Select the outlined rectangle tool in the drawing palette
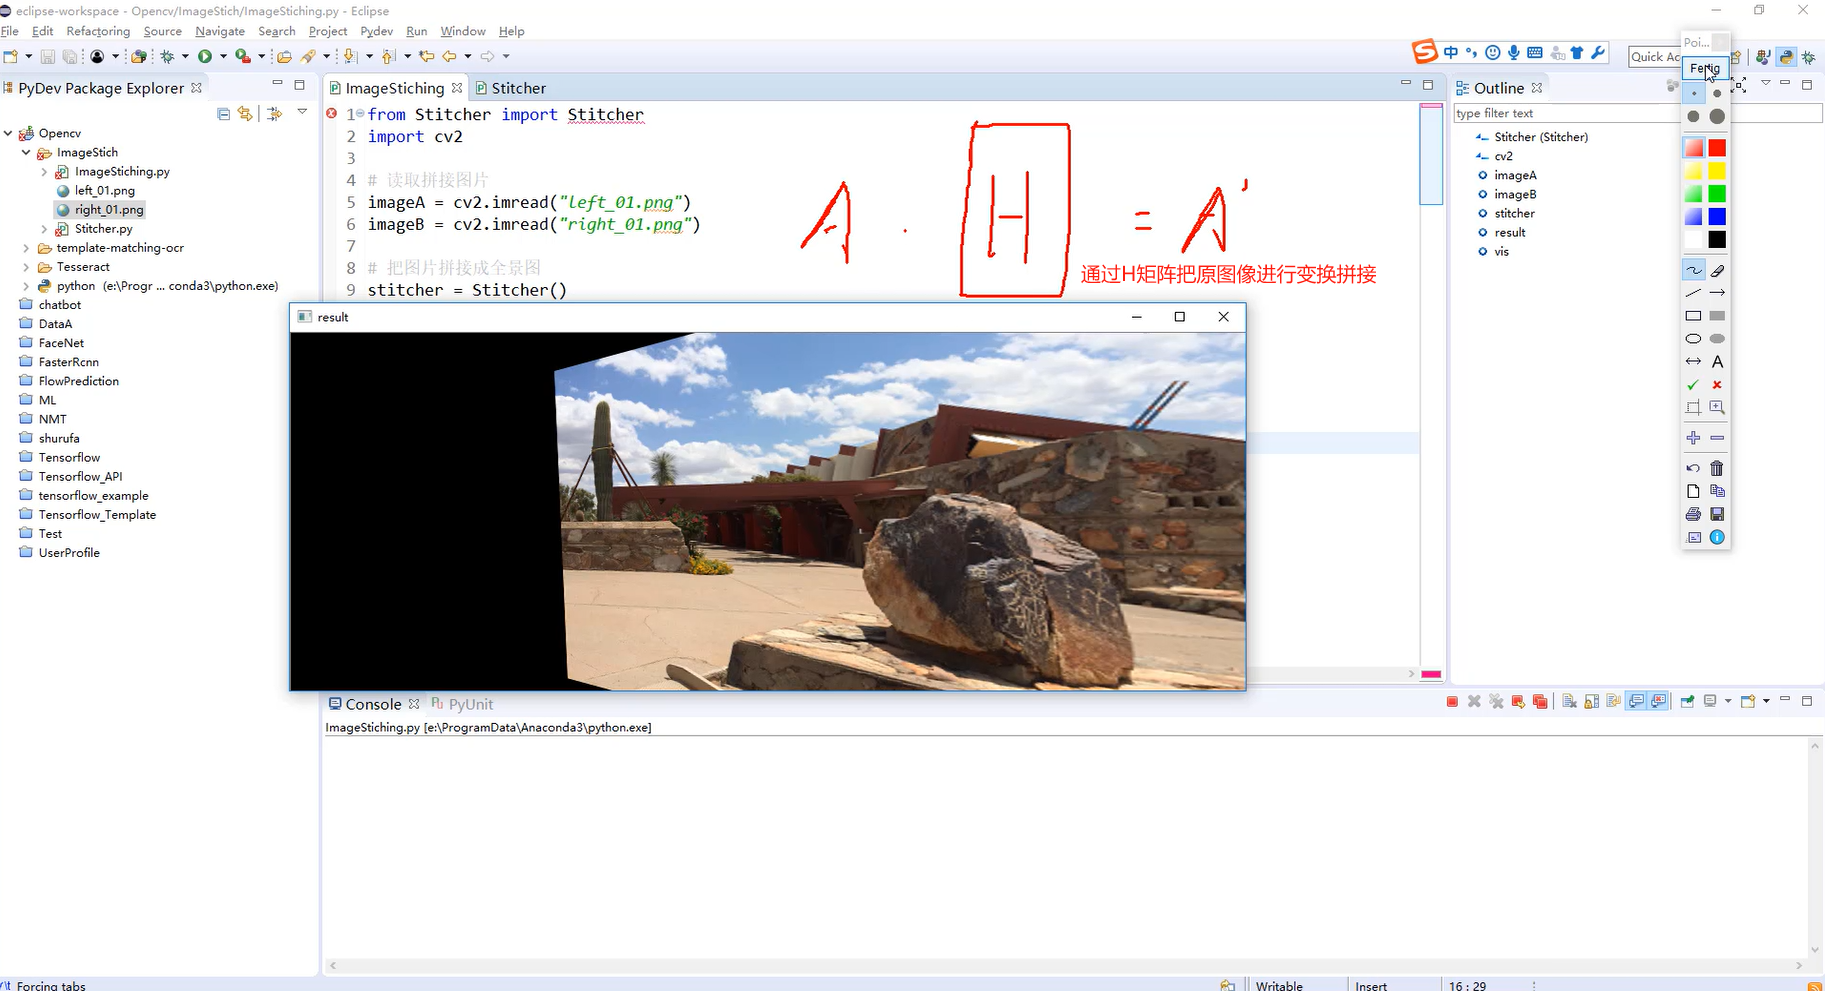 pos(1693,316)
